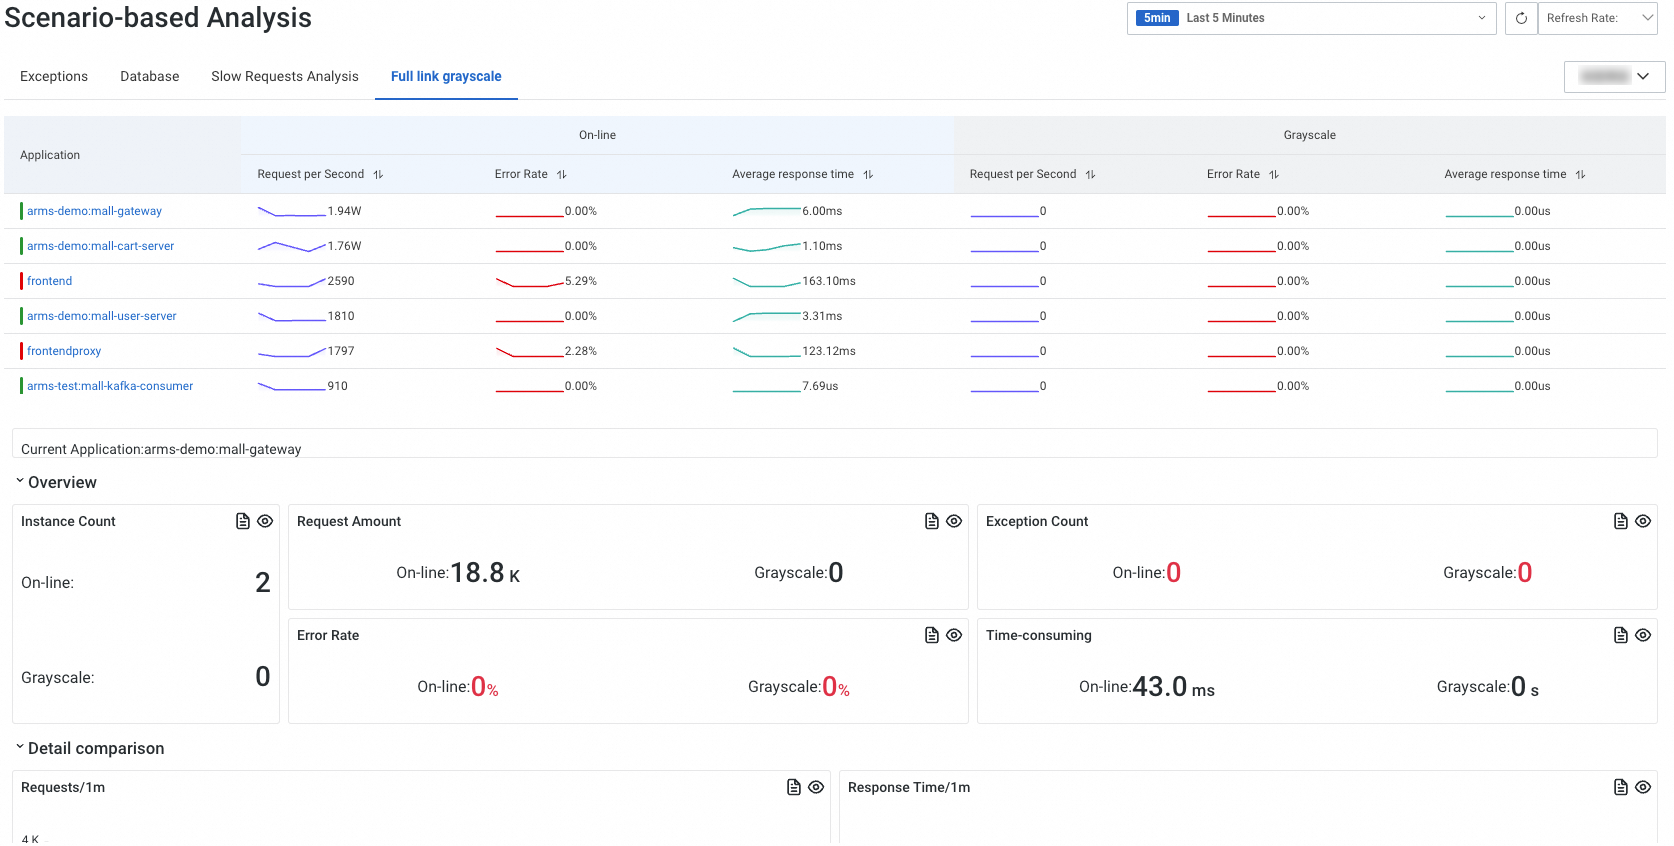This screenshot has height=846, width=1674.
Task: Open document icon in Time-consuming panel
Action: click(x=1620, y=635)
